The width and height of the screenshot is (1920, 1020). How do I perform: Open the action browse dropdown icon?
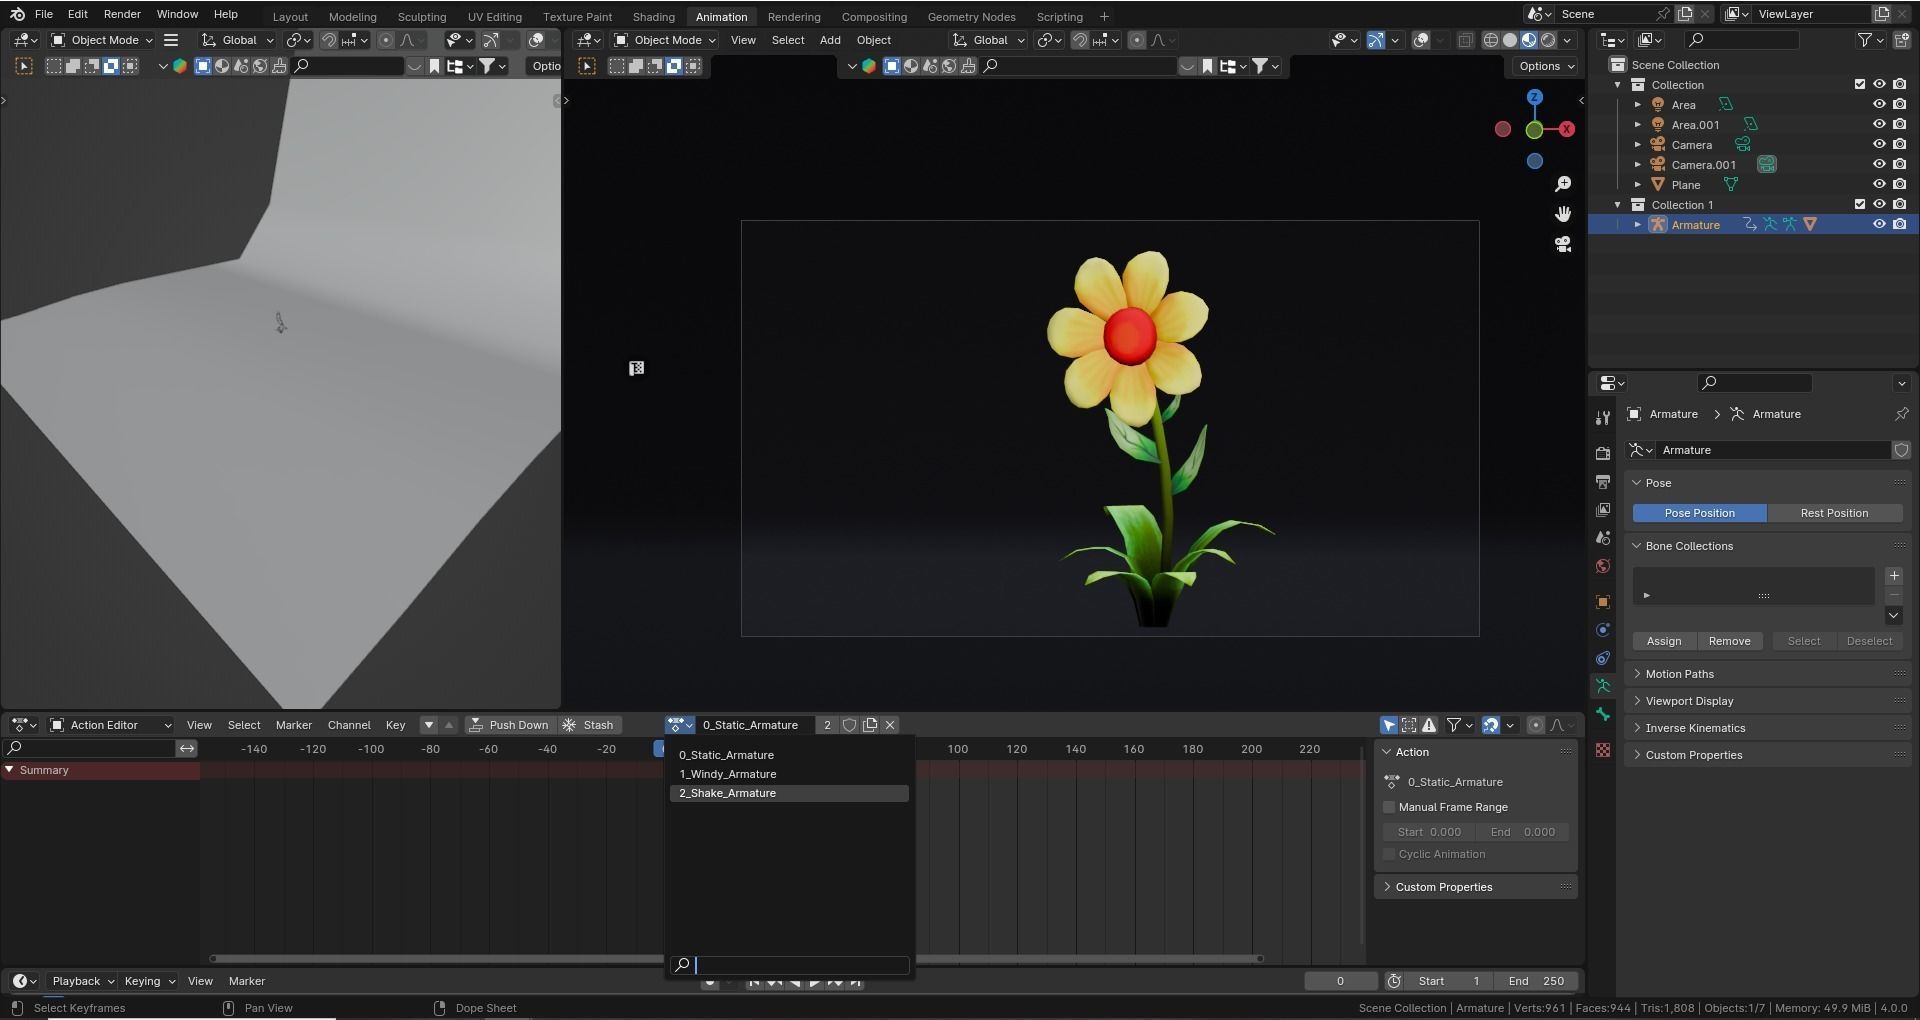(x=680, y=725)
